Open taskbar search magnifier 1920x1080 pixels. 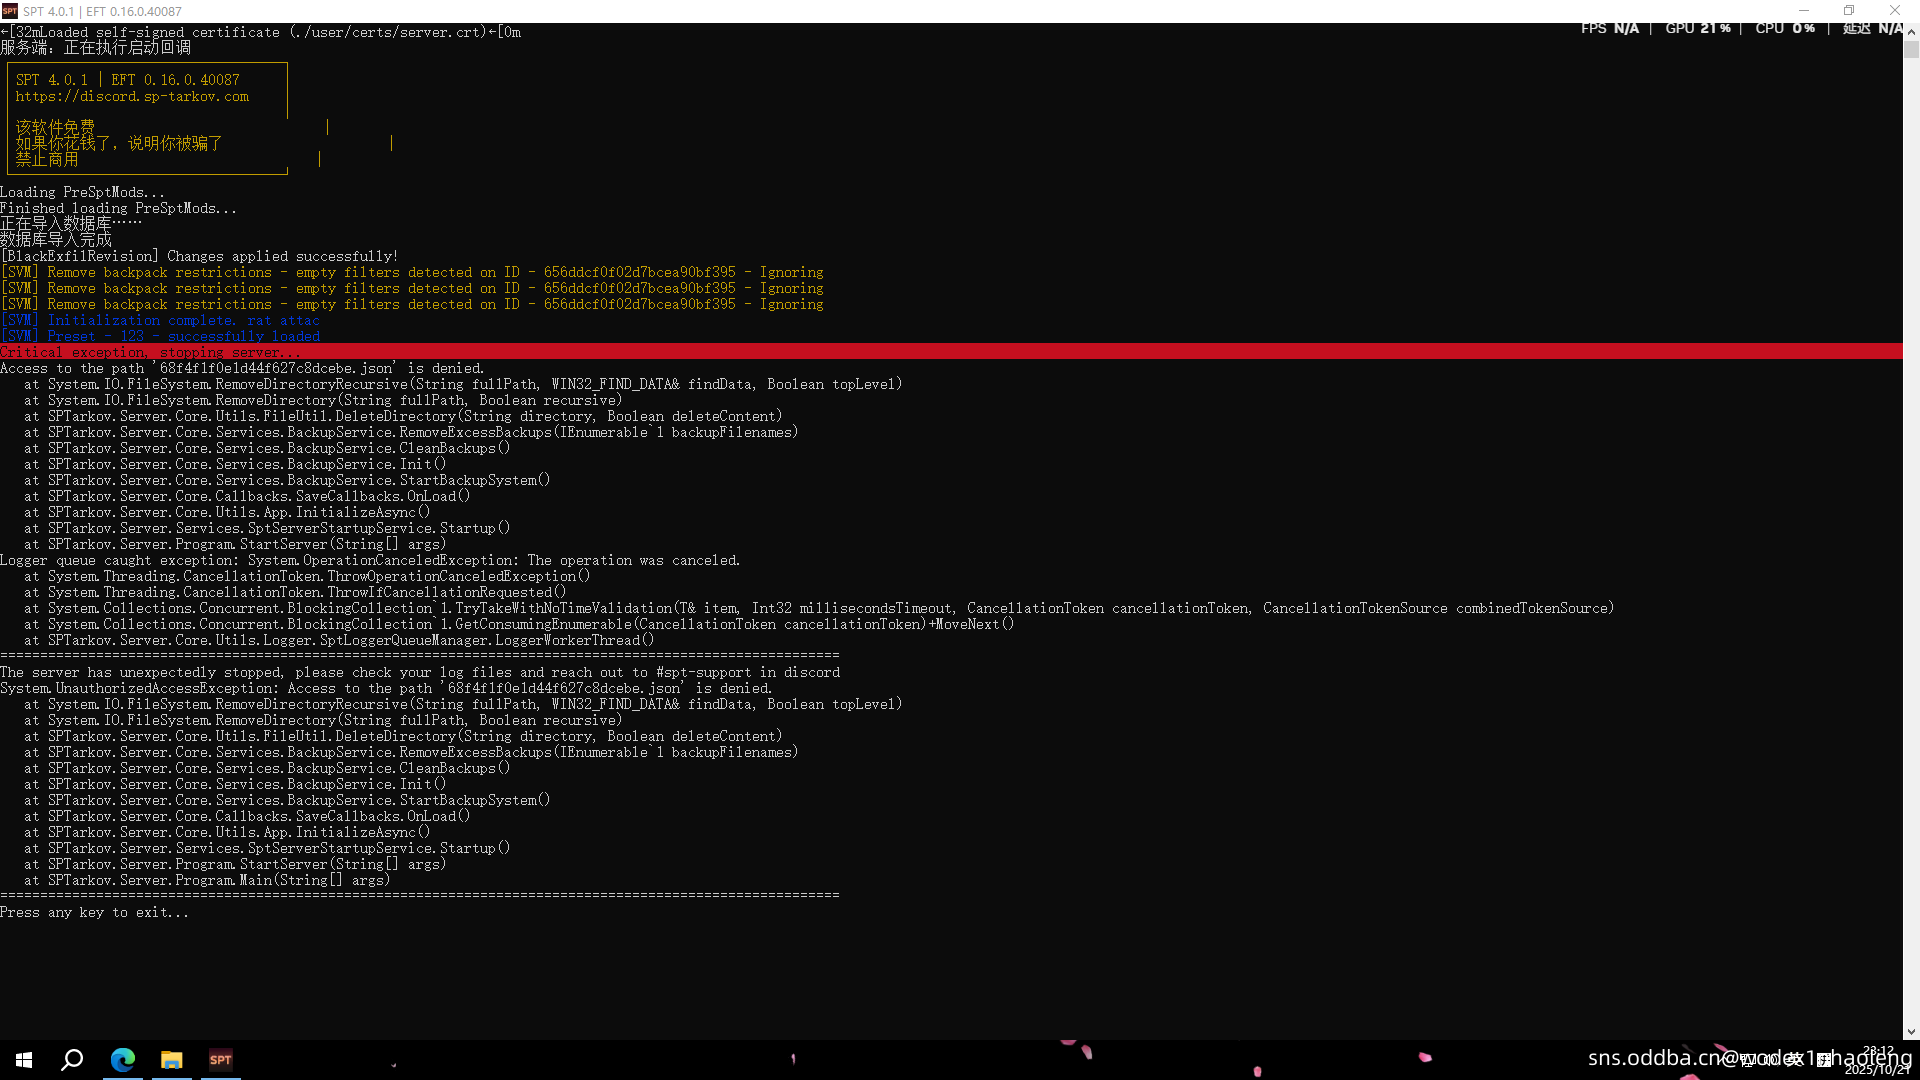coord(72,1060)
